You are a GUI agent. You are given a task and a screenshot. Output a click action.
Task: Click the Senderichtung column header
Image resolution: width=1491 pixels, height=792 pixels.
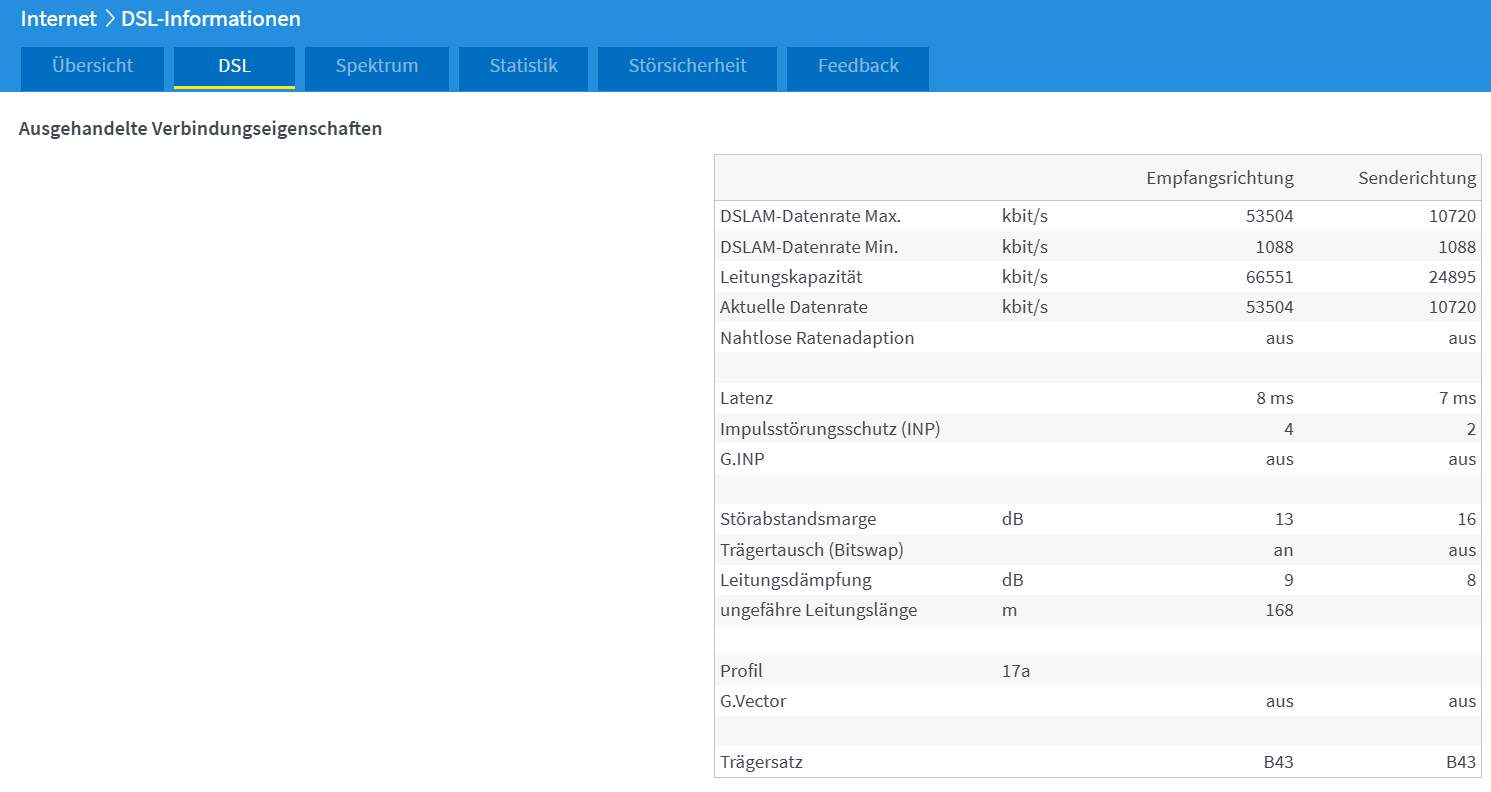(x=1417, y=178)
